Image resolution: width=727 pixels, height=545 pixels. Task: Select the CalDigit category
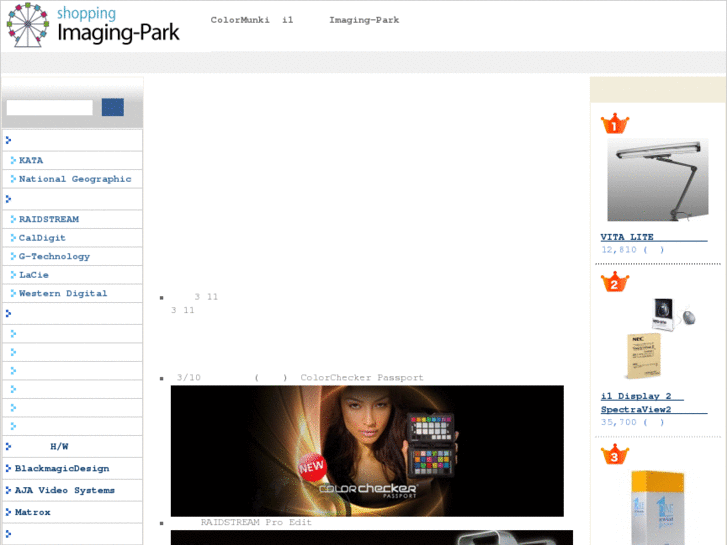[x=42, y=237]
